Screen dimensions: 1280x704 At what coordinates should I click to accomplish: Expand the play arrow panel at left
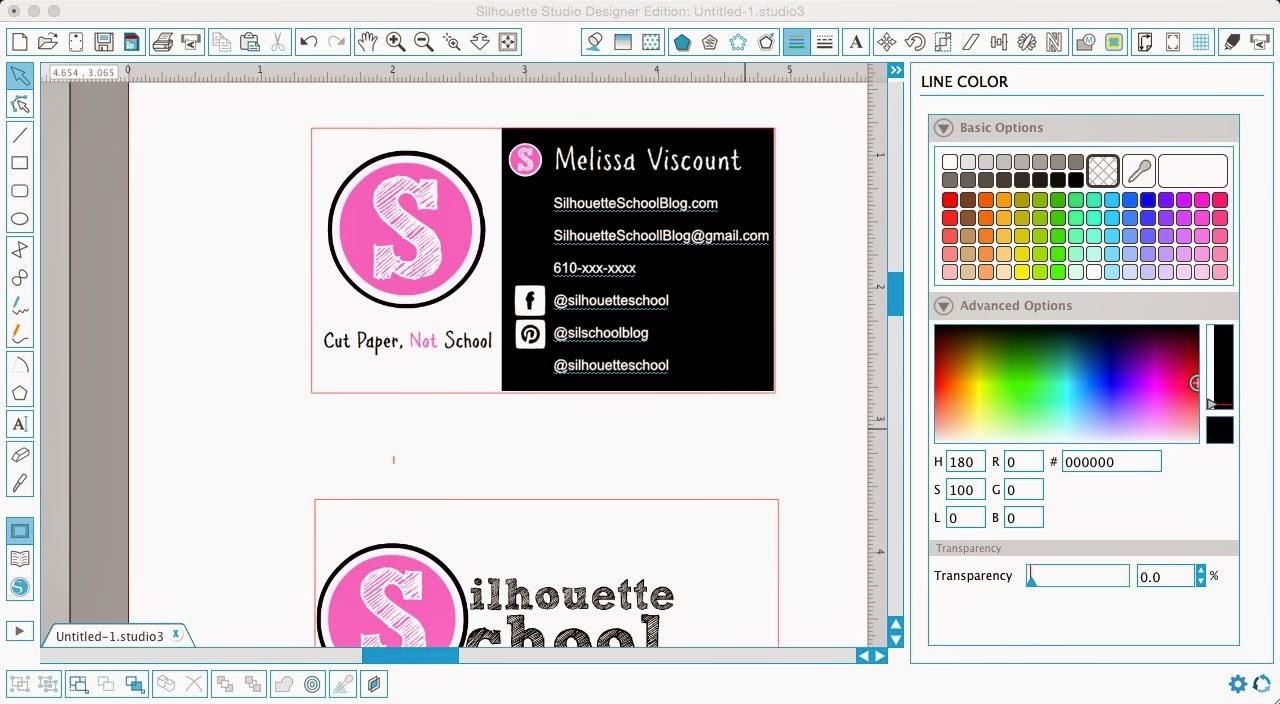click(20, 630)
